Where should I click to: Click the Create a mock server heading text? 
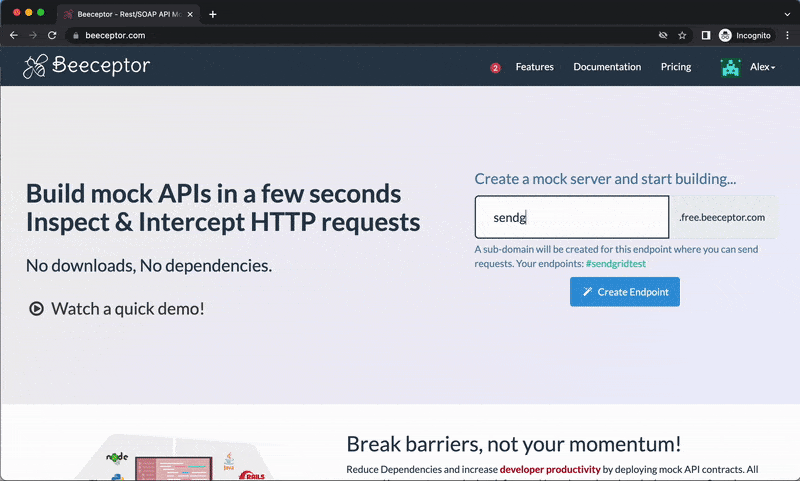[x=605, y=179]
